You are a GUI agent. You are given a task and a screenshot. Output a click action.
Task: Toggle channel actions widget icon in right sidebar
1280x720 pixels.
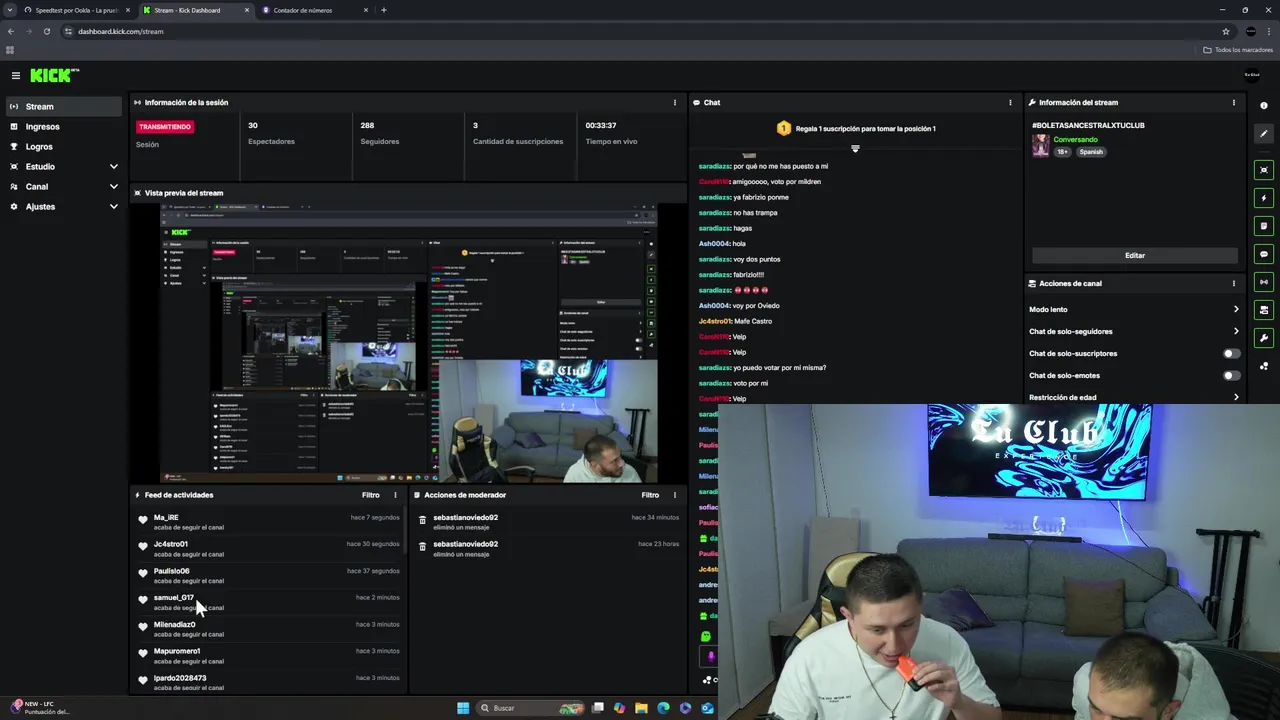(1264, 310)
